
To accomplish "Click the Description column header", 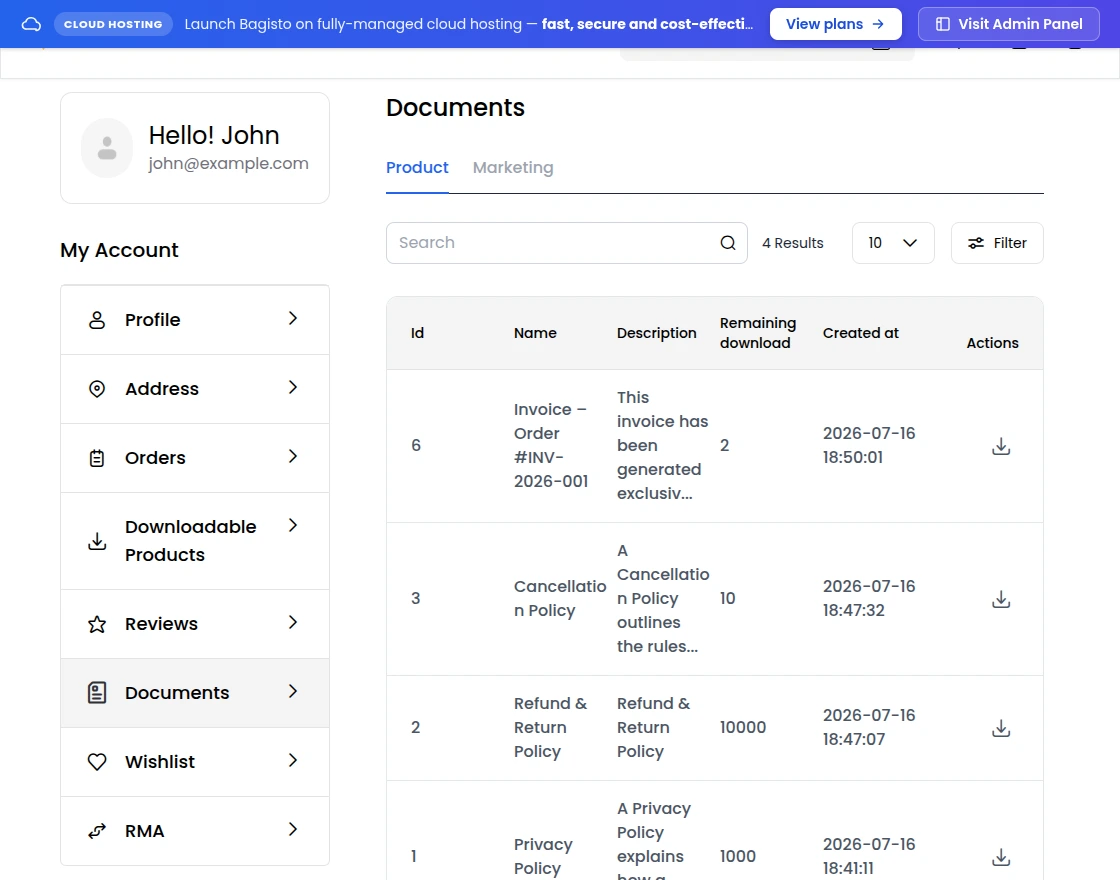I will (656, 333).
